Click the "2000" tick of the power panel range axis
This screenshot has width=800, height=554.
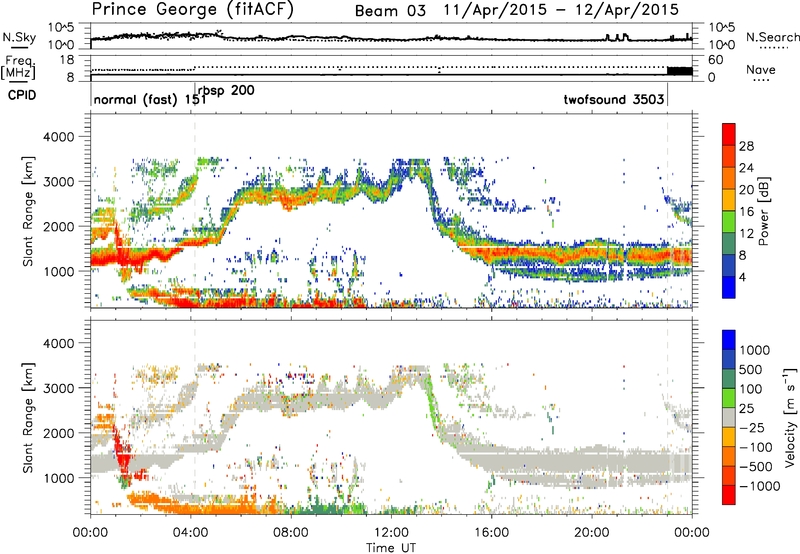pyautogui.click(x=59, y=226)
